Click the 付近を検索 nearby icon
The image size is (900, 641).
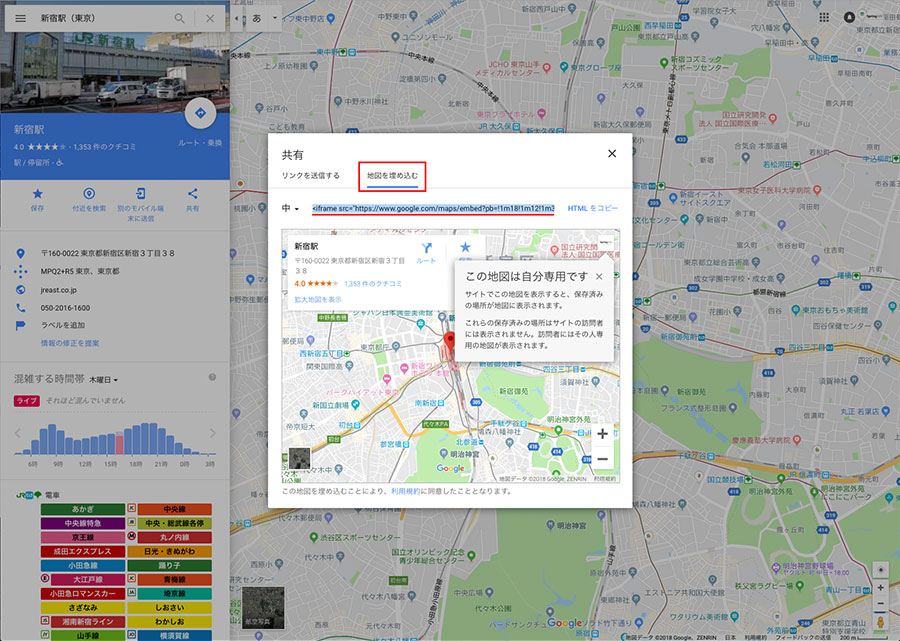point(89,194)
